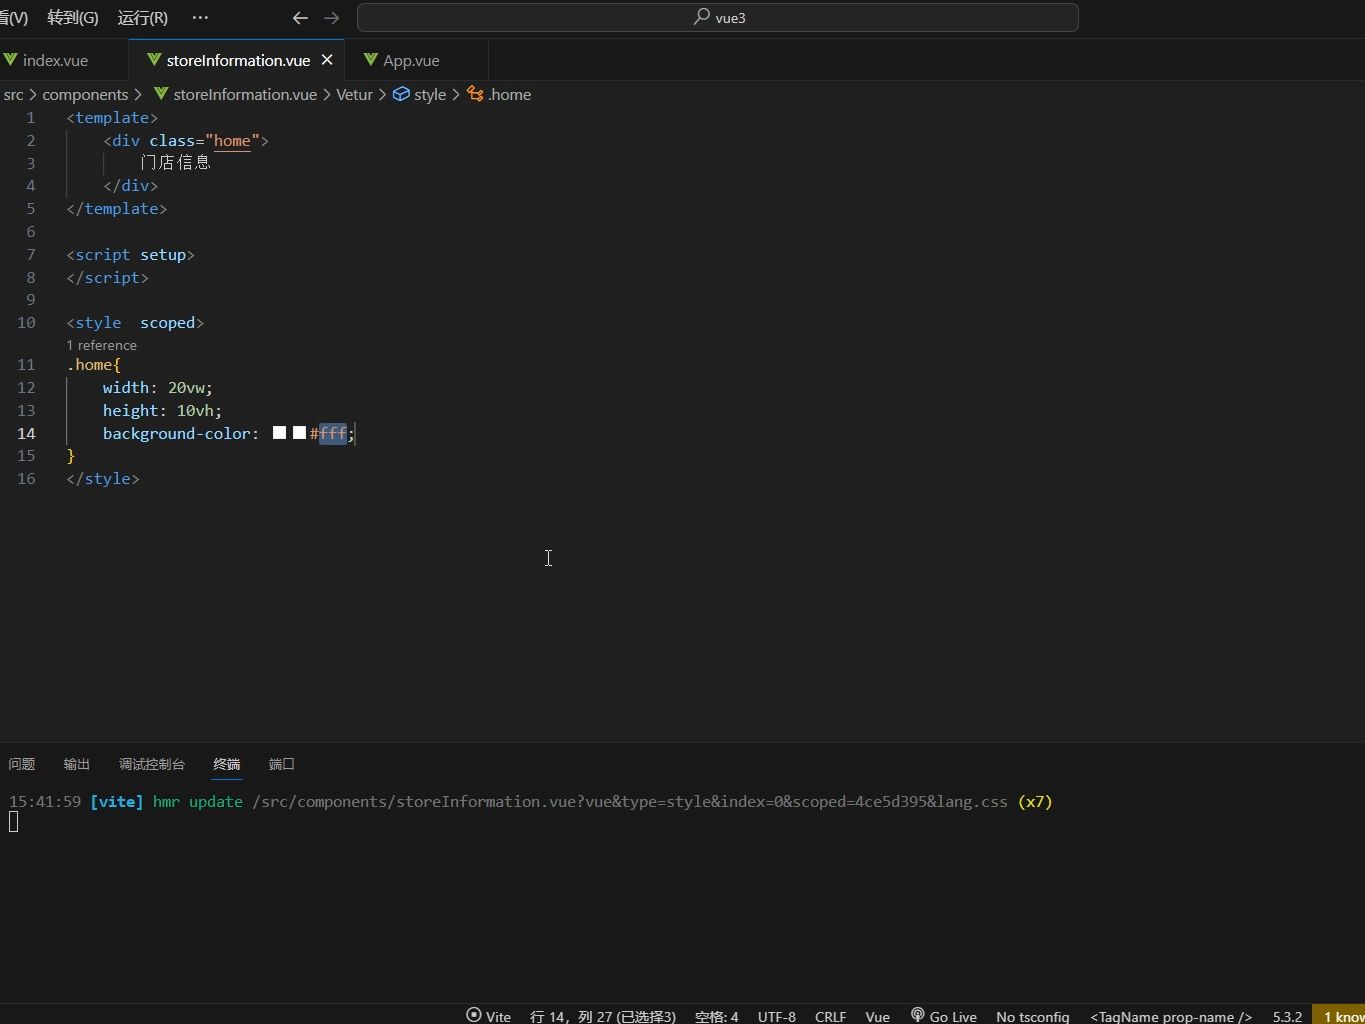Start Go Live server

[x=943, y=1016]
